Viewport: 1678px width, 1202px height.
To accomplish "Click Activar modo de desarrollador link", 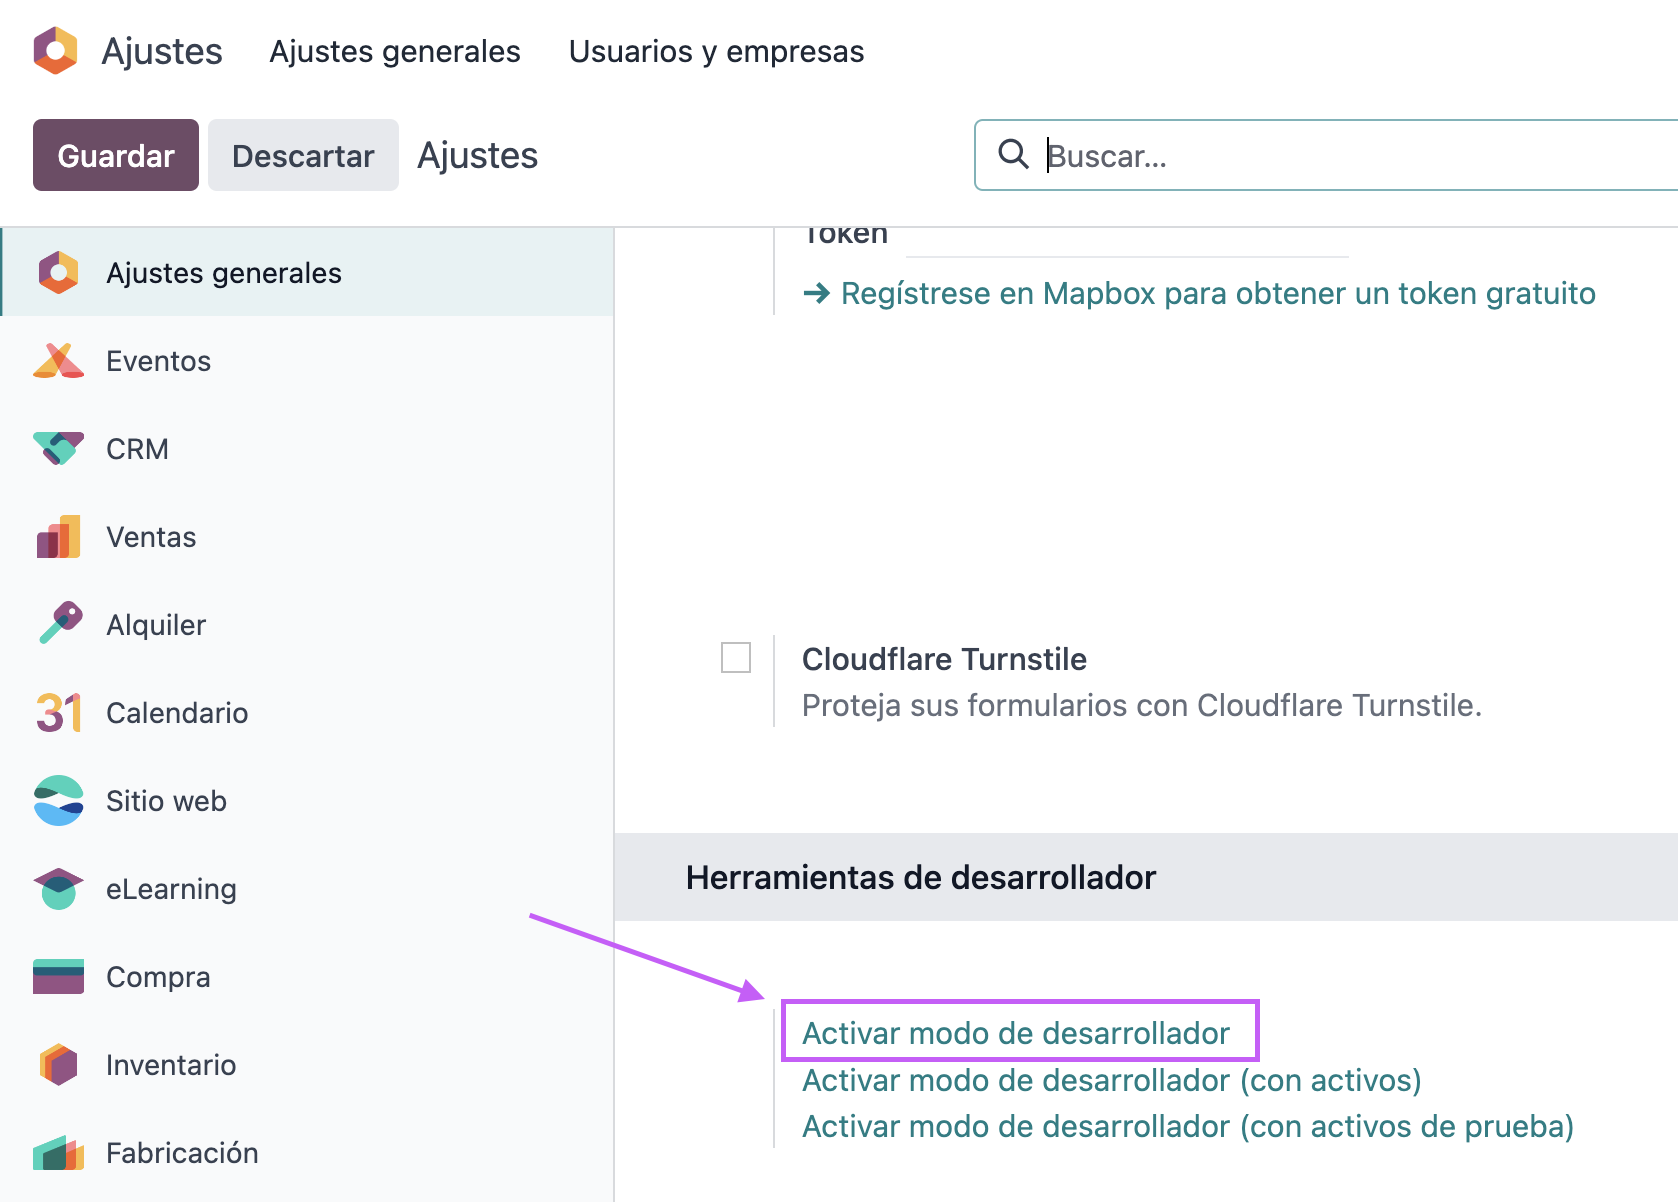I will tap(1015, 1033).
